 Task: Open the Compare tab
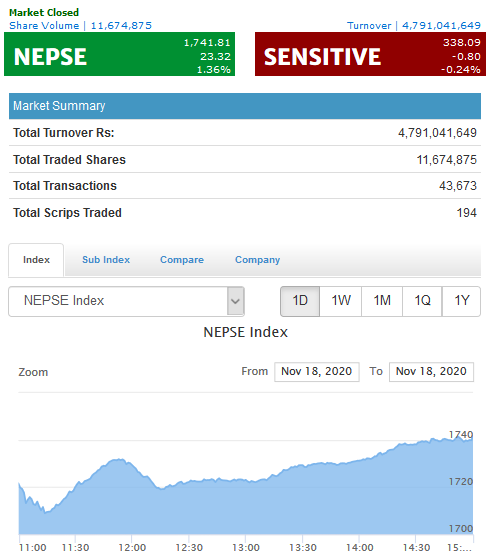pyautogui.click(x=182, y=260)
